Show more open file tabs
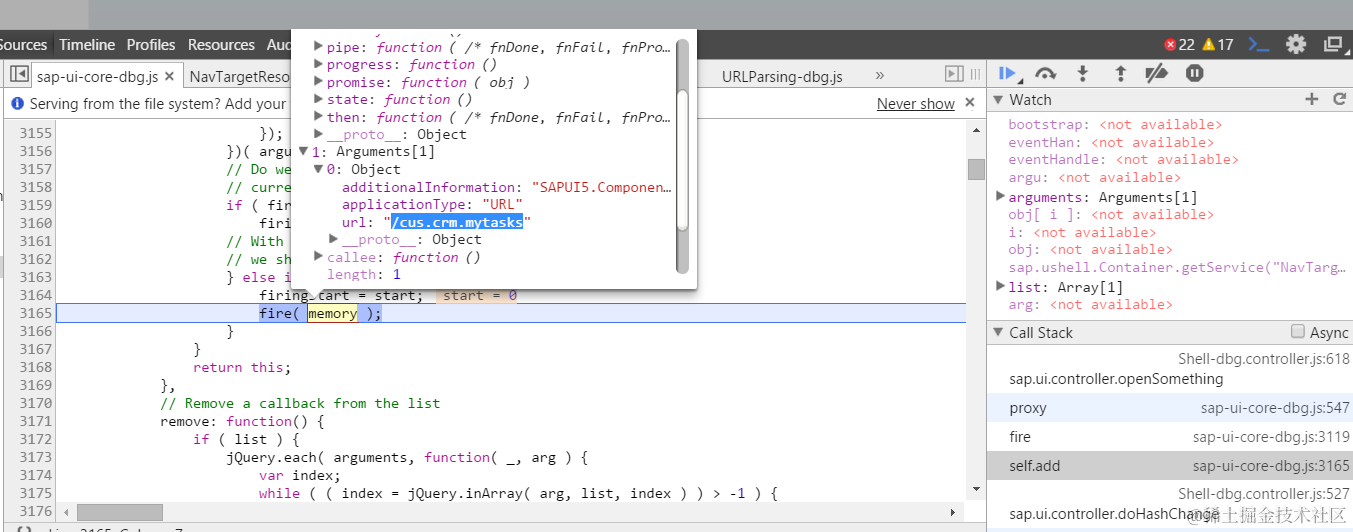 coord(880,75)
